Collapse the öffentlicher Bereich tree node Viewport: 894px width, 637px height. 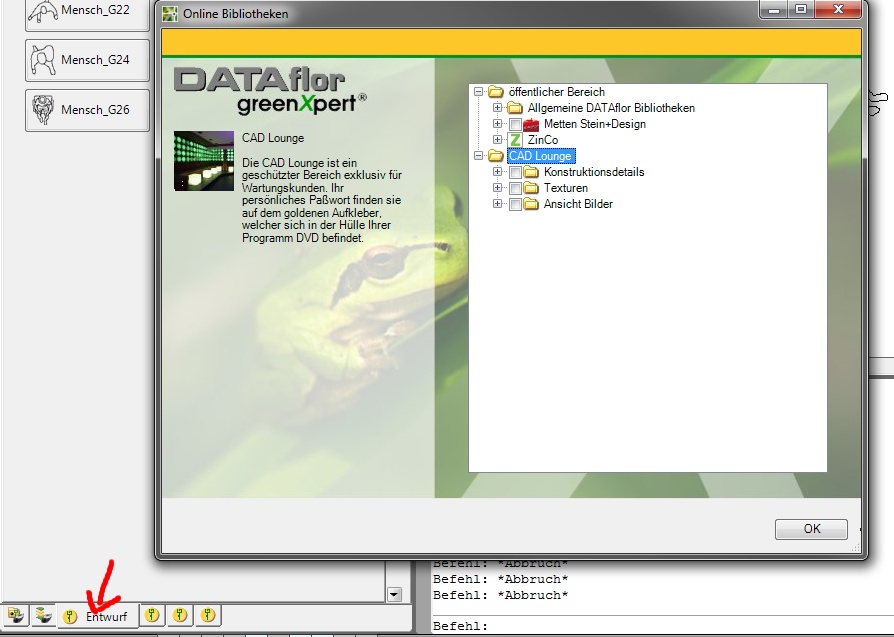478,92
